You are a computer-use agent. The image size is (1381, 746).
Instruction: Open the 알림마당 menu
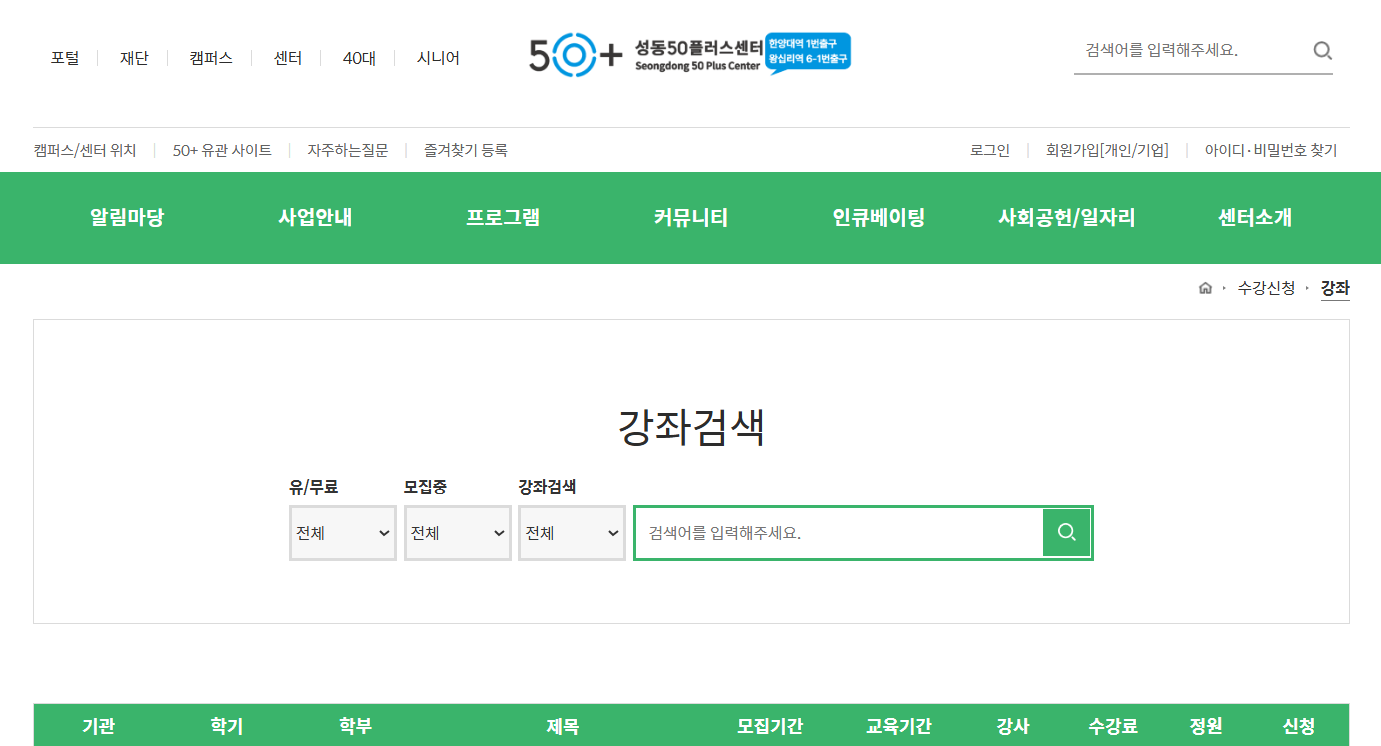coord(127,218)
